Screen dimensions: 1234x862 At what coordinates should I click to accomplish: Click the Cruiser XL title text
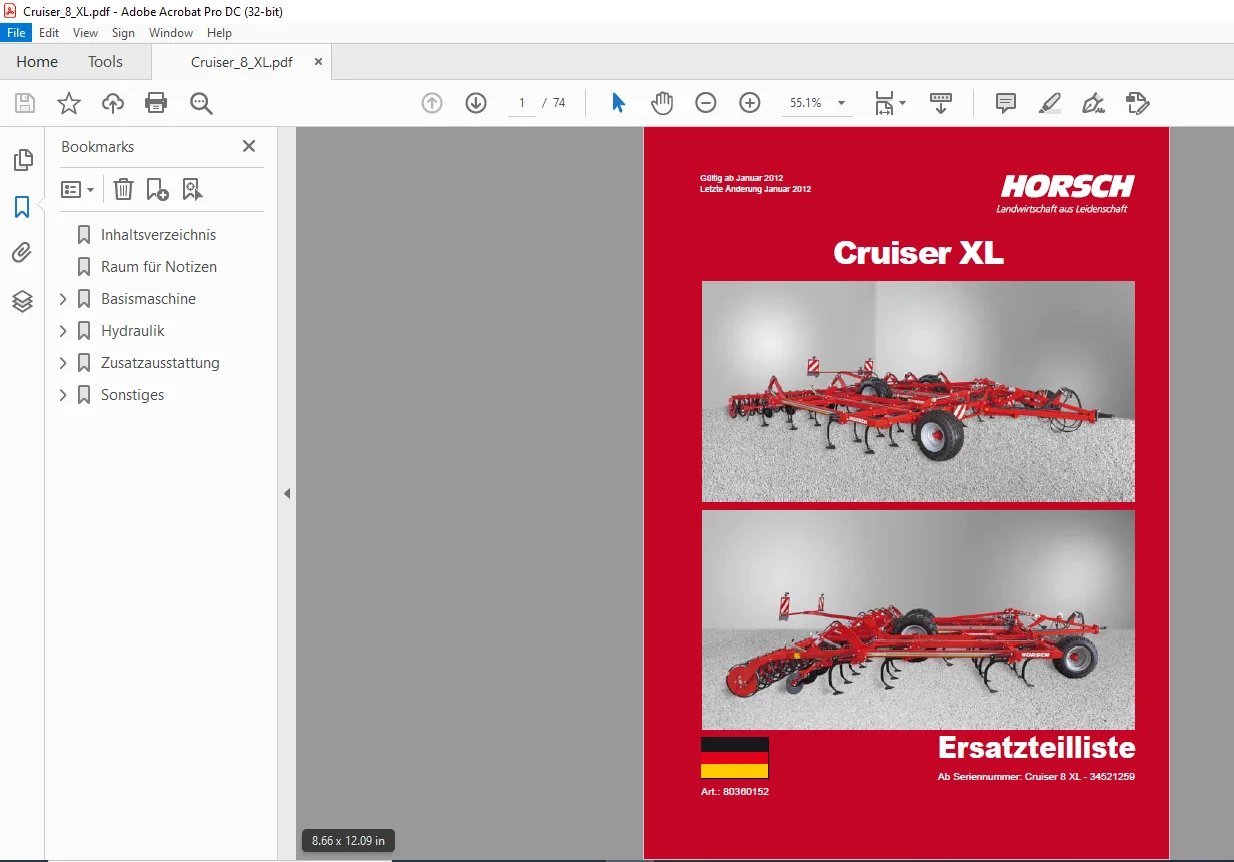[x=918, y=253]
